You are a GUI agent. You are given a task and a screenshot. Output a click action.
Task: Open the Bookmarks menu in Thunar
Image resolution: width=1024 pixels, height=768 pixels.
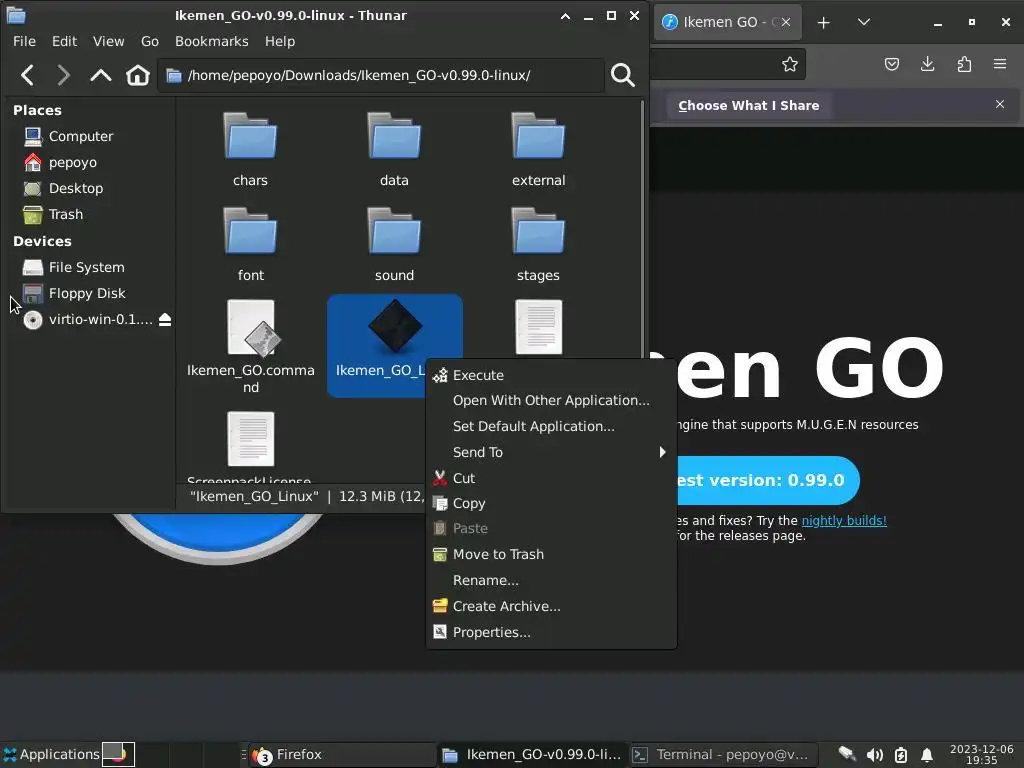click(212, 41)
